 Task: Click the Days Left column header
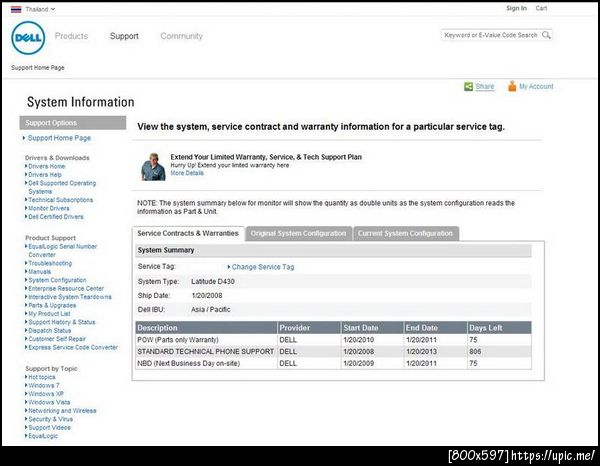(499, 328)
